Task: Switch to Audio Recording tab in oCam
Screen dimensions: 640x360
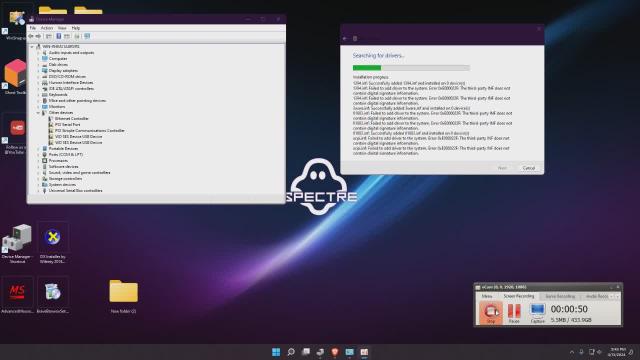Action: click(597, 296)
